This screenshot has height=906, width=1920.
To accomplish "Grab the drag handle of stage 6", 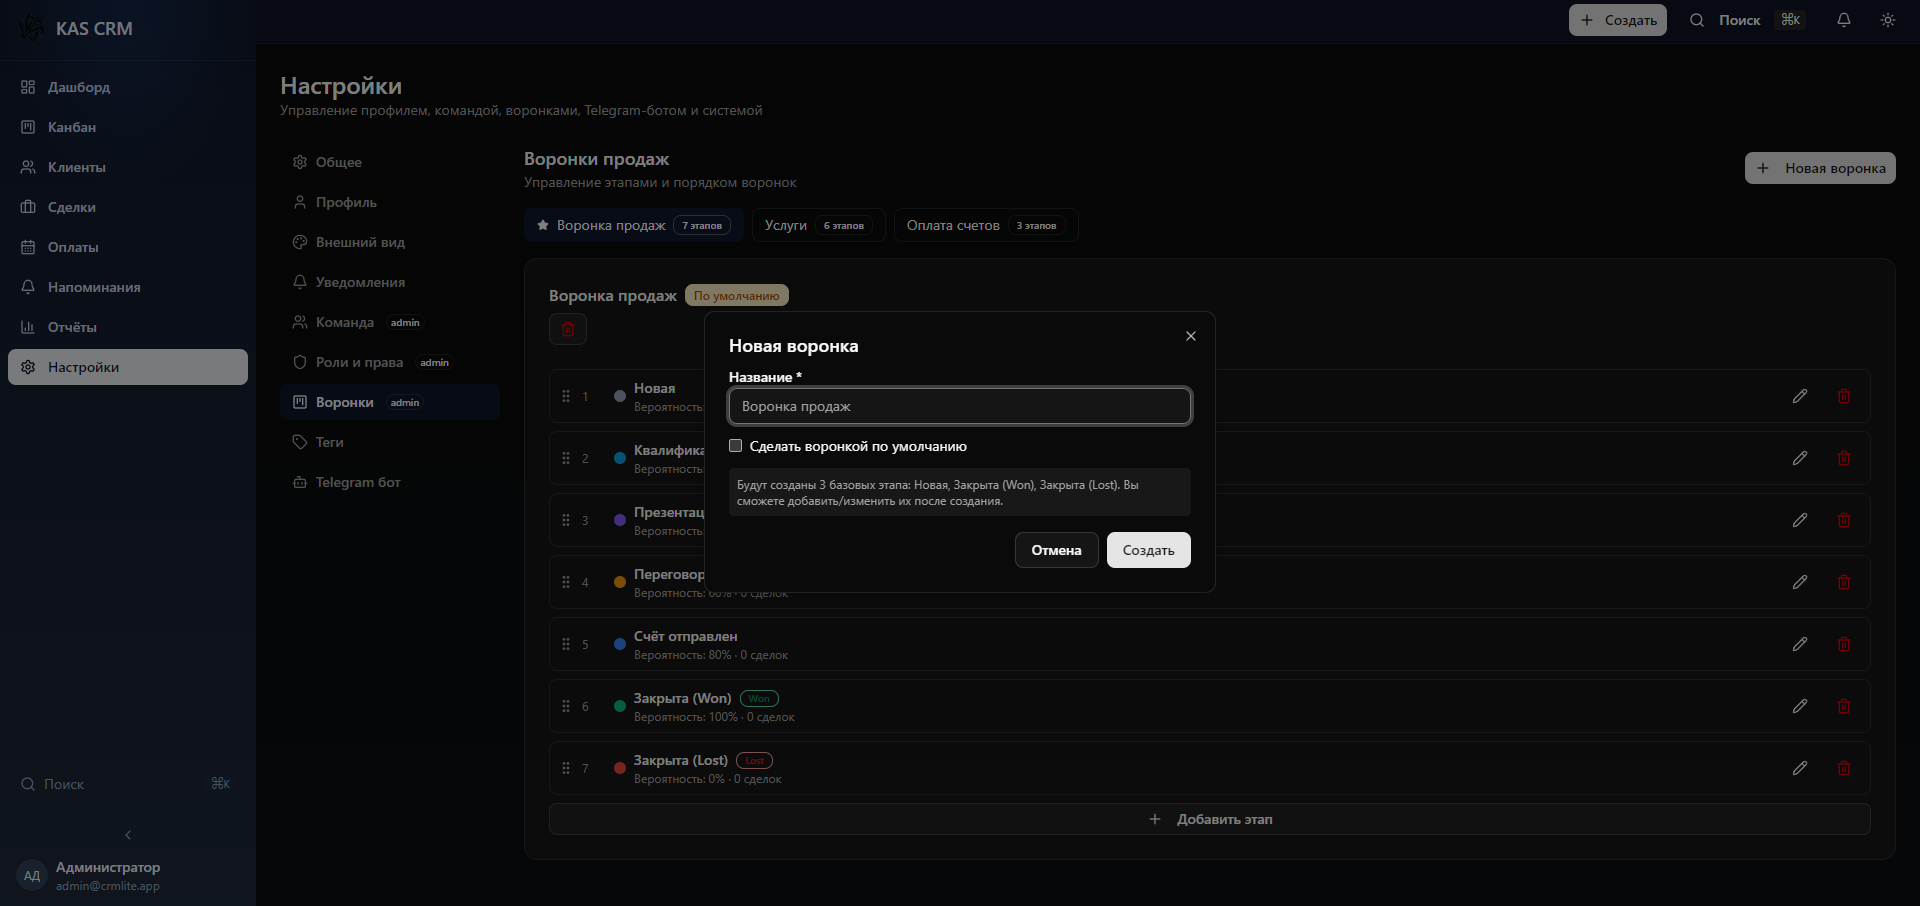I will (x=566, y=706).
